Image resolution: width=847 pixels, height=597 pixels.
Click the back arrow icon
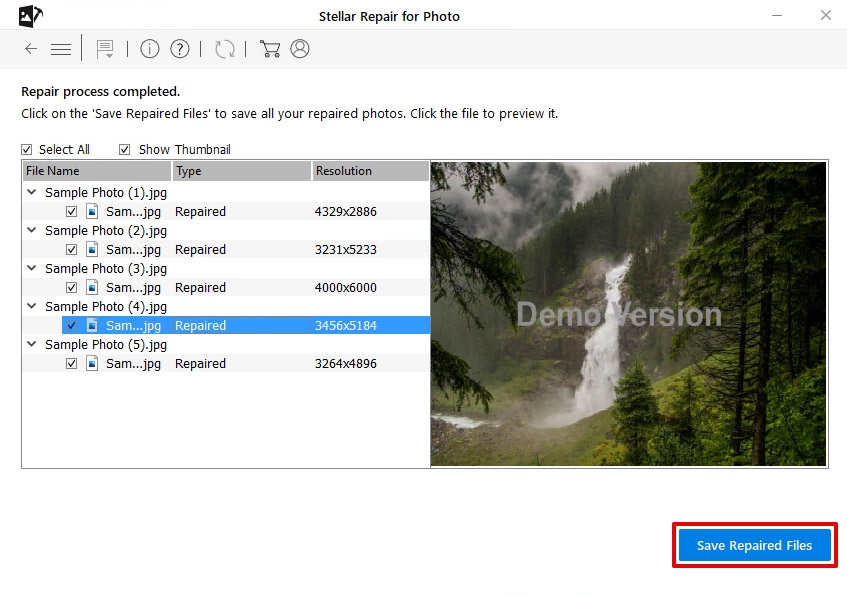click(x=31, y=49)
